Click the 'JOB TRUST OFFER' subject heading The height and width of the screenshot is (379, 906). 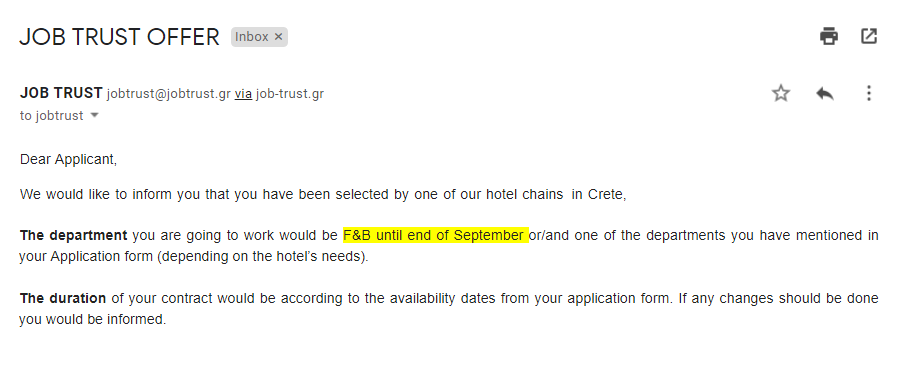point(120,37)
